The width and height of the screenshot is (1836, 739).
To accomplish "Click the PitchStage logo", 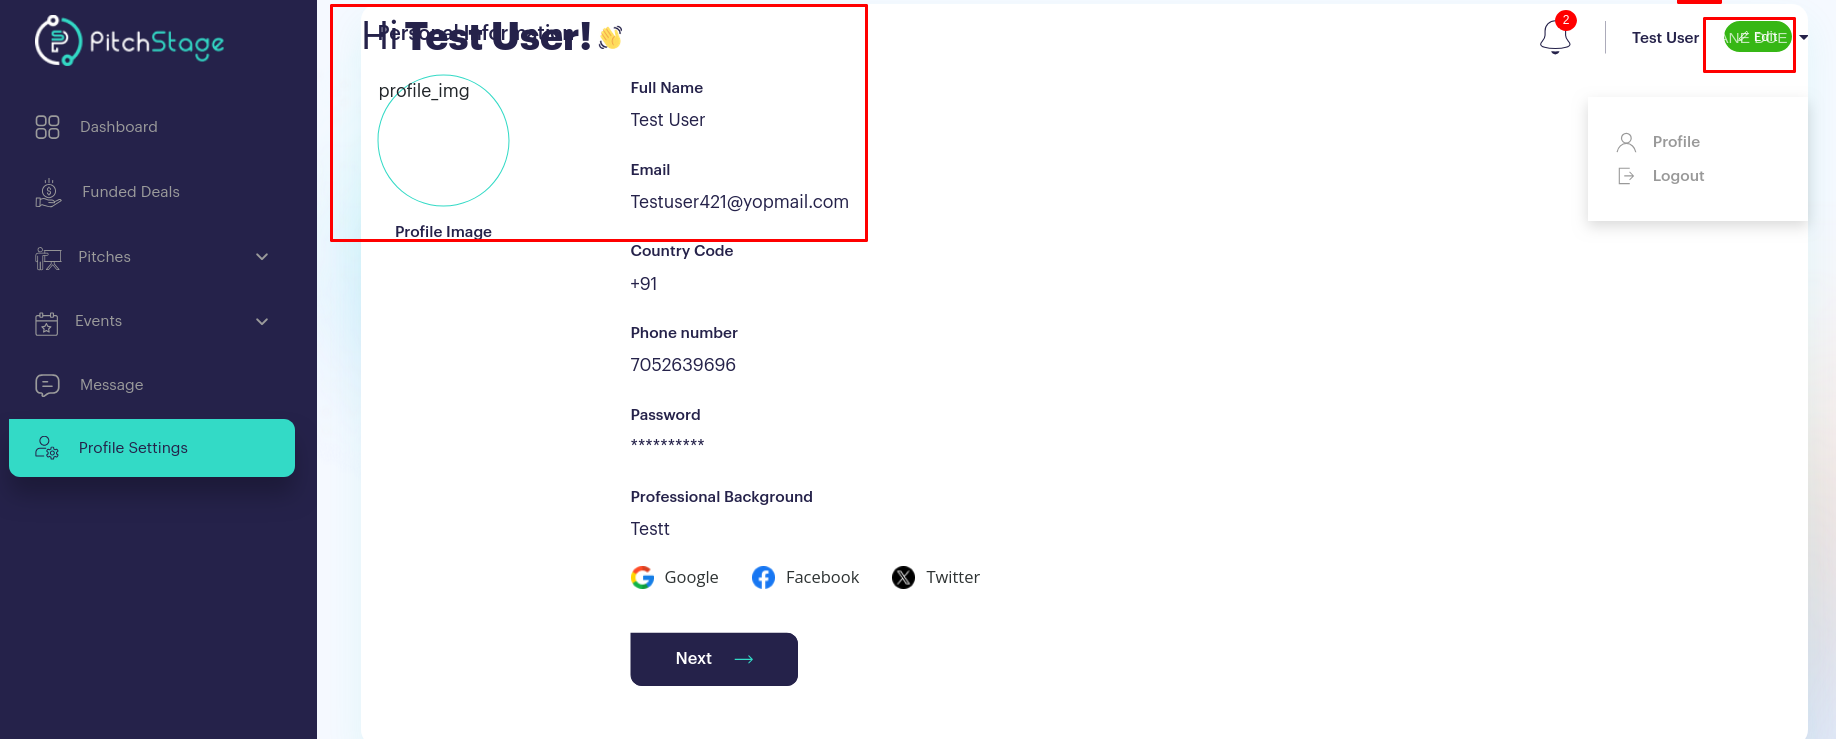I will (x=130, y=41).
